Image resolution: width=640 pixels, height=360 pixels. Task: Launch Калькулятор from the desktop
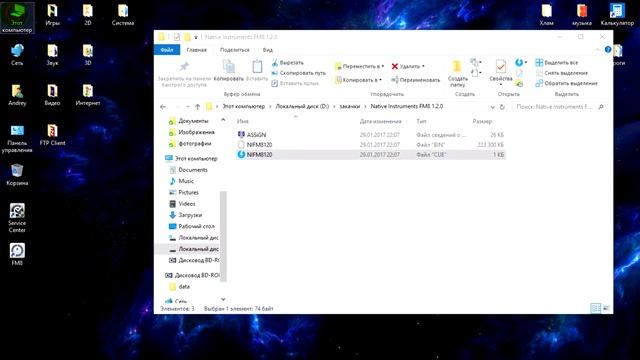pos(617,15)
